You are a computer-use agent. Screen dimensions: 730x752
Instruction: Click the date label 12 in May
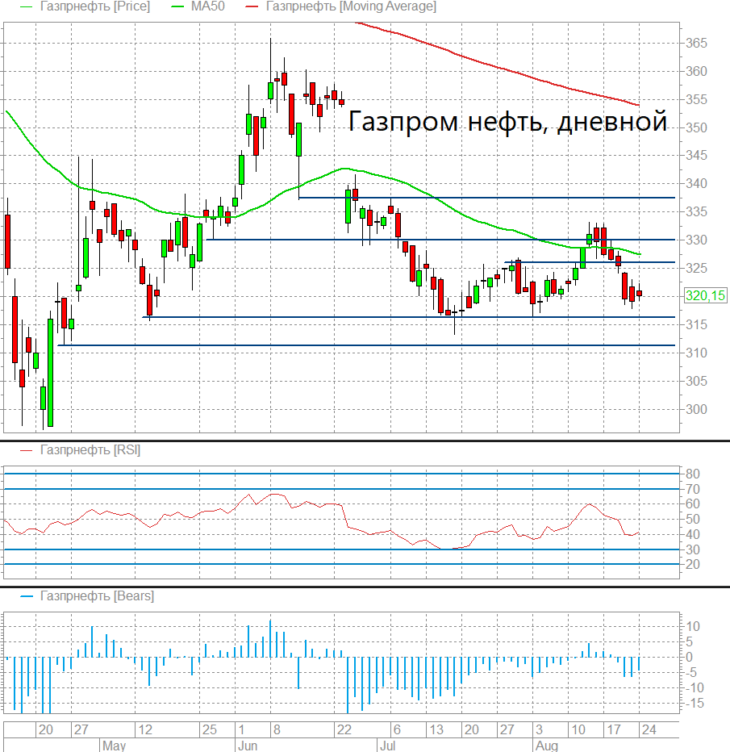pos(145,730)
